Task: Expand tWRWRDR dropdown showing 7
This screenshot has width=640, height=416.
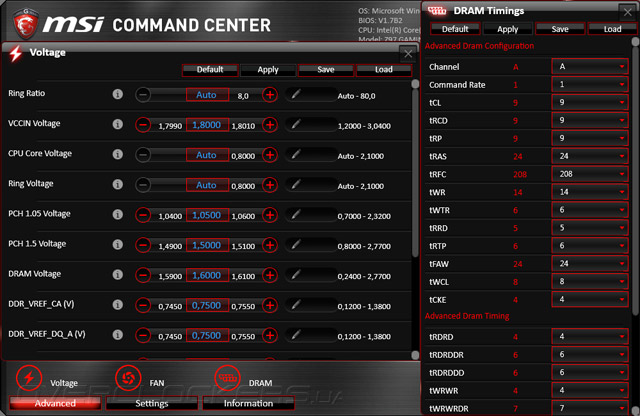Action: click(x=590, y=408)
